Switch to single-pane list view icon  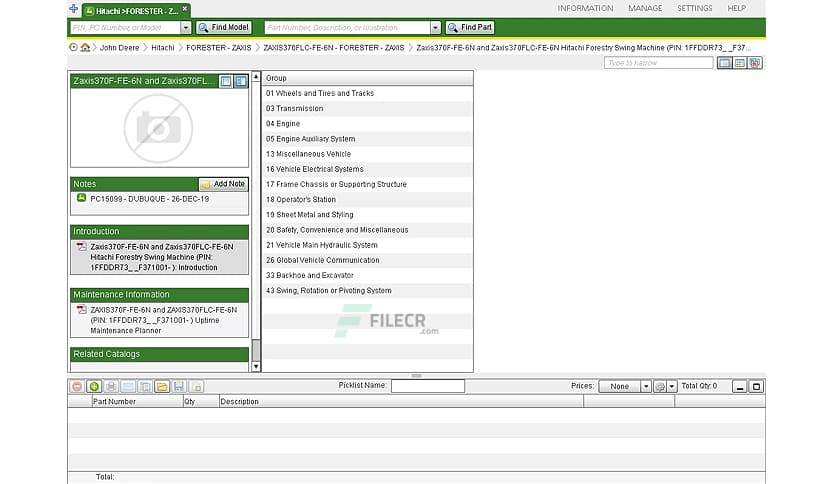(725, 63)
